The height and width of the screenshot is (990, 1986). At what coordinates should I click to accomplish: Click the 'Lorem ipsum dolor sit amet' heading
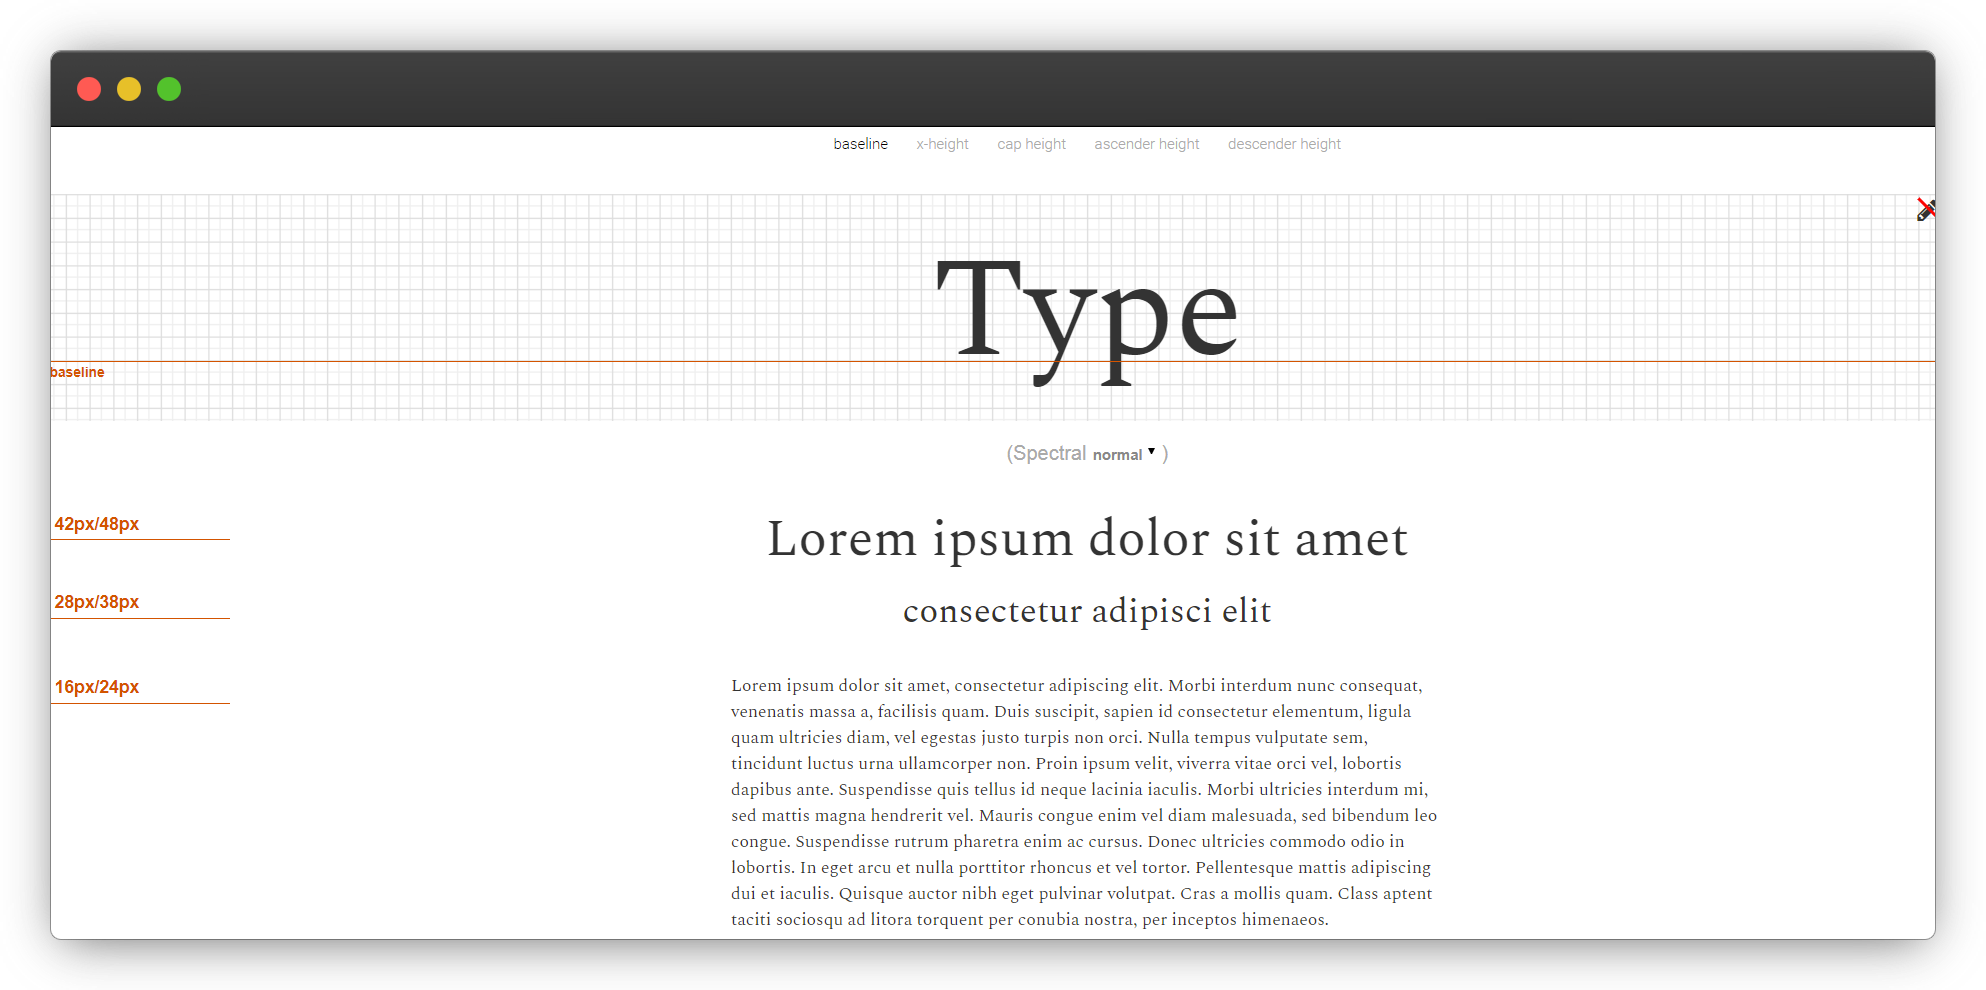[1087, 539]
